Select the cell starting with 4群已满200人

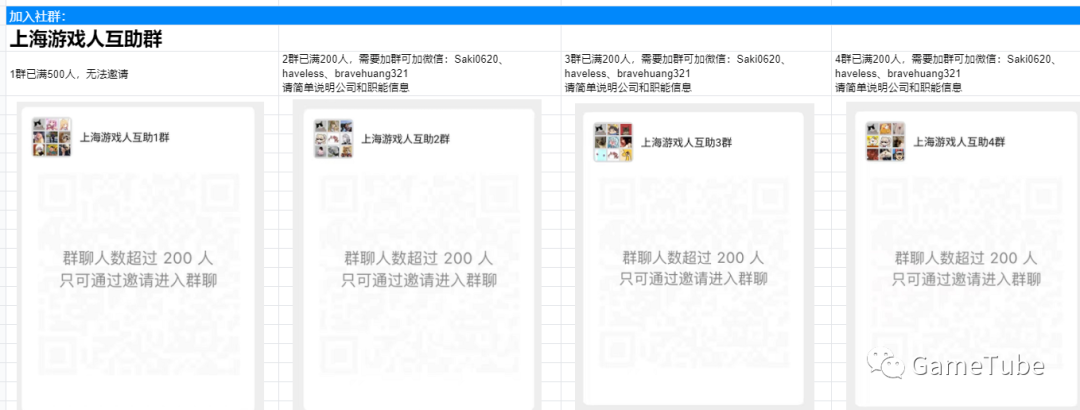click(956, 74)
